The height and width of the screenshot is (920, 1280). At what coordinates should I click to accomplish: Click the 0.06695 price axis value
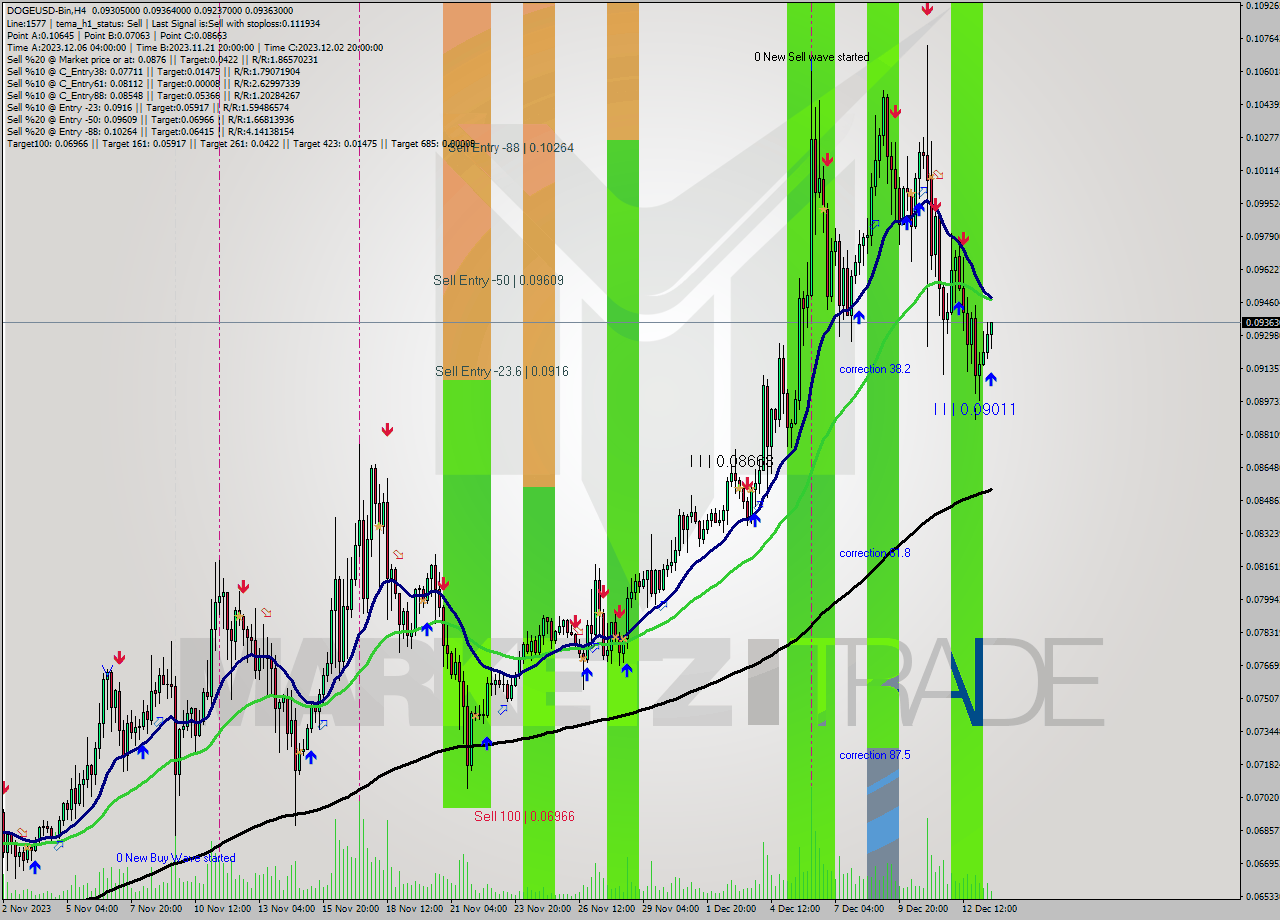tap(1261, 864)
